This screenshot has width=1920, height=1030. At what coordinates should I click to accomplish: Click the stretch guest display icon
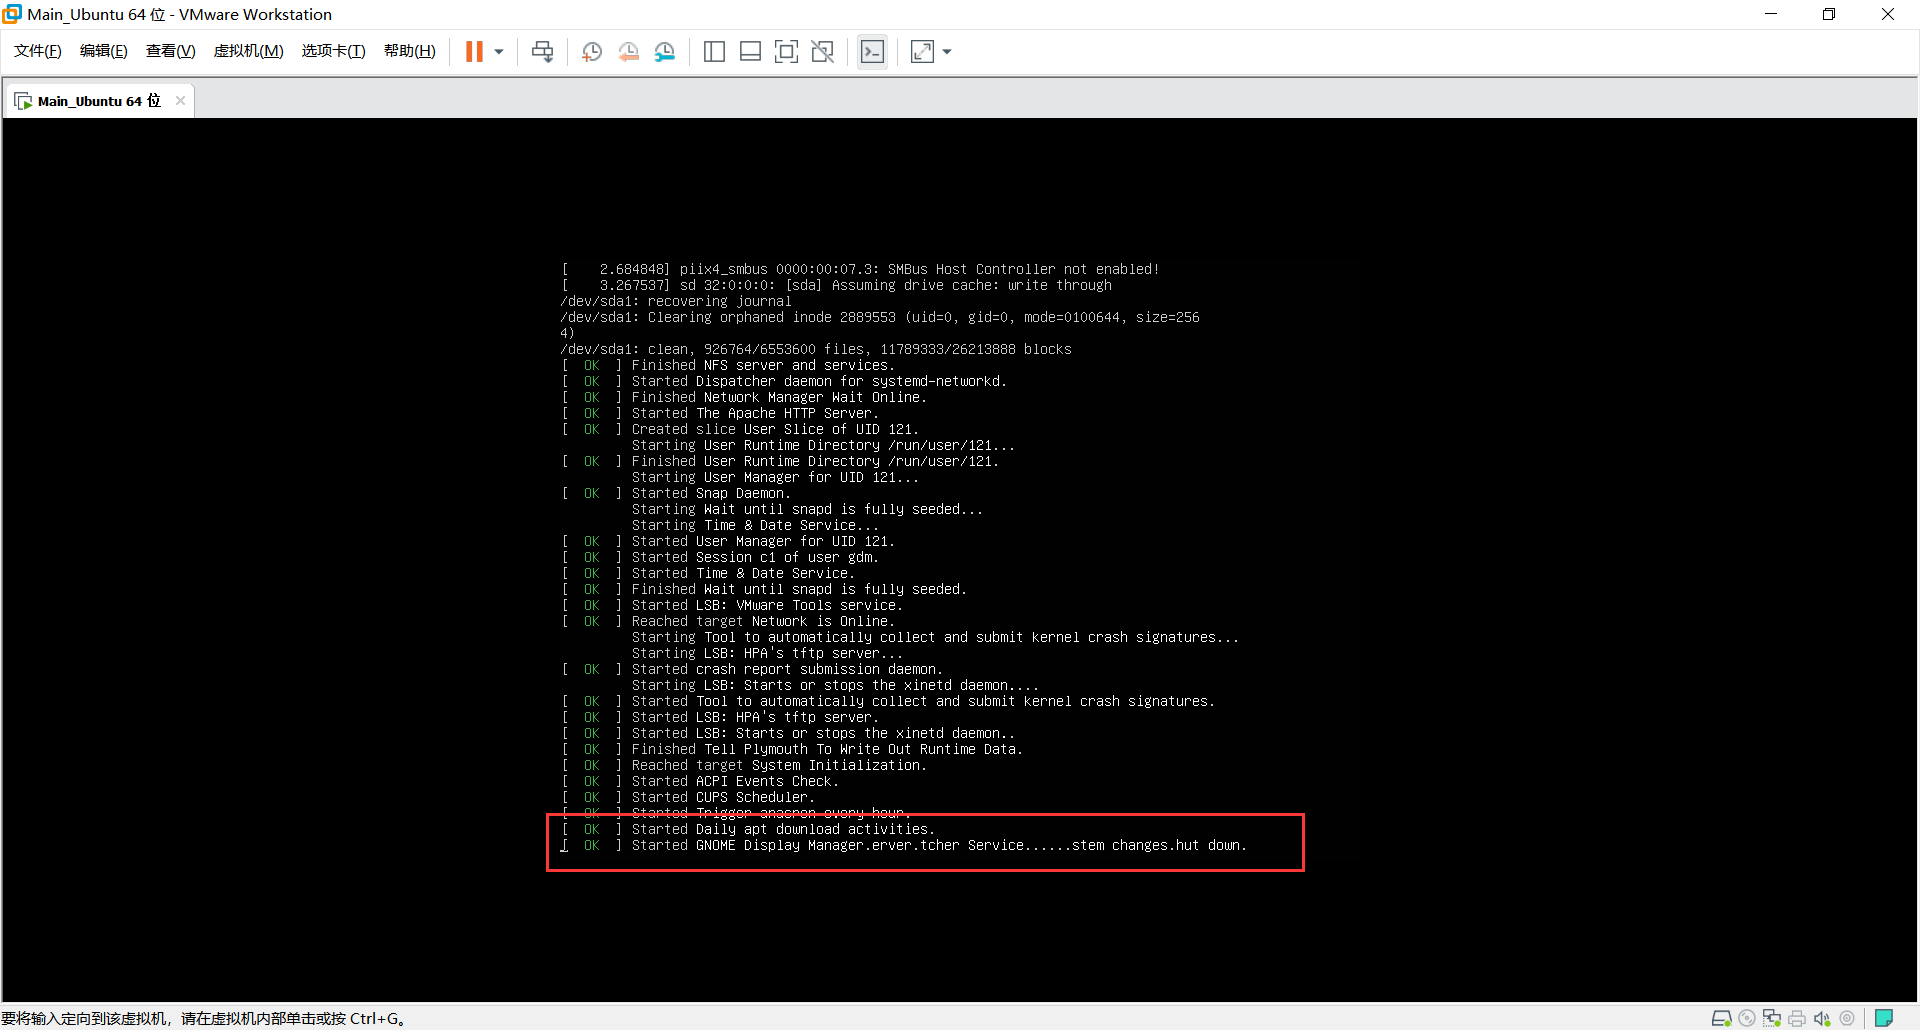coord(922,52)
